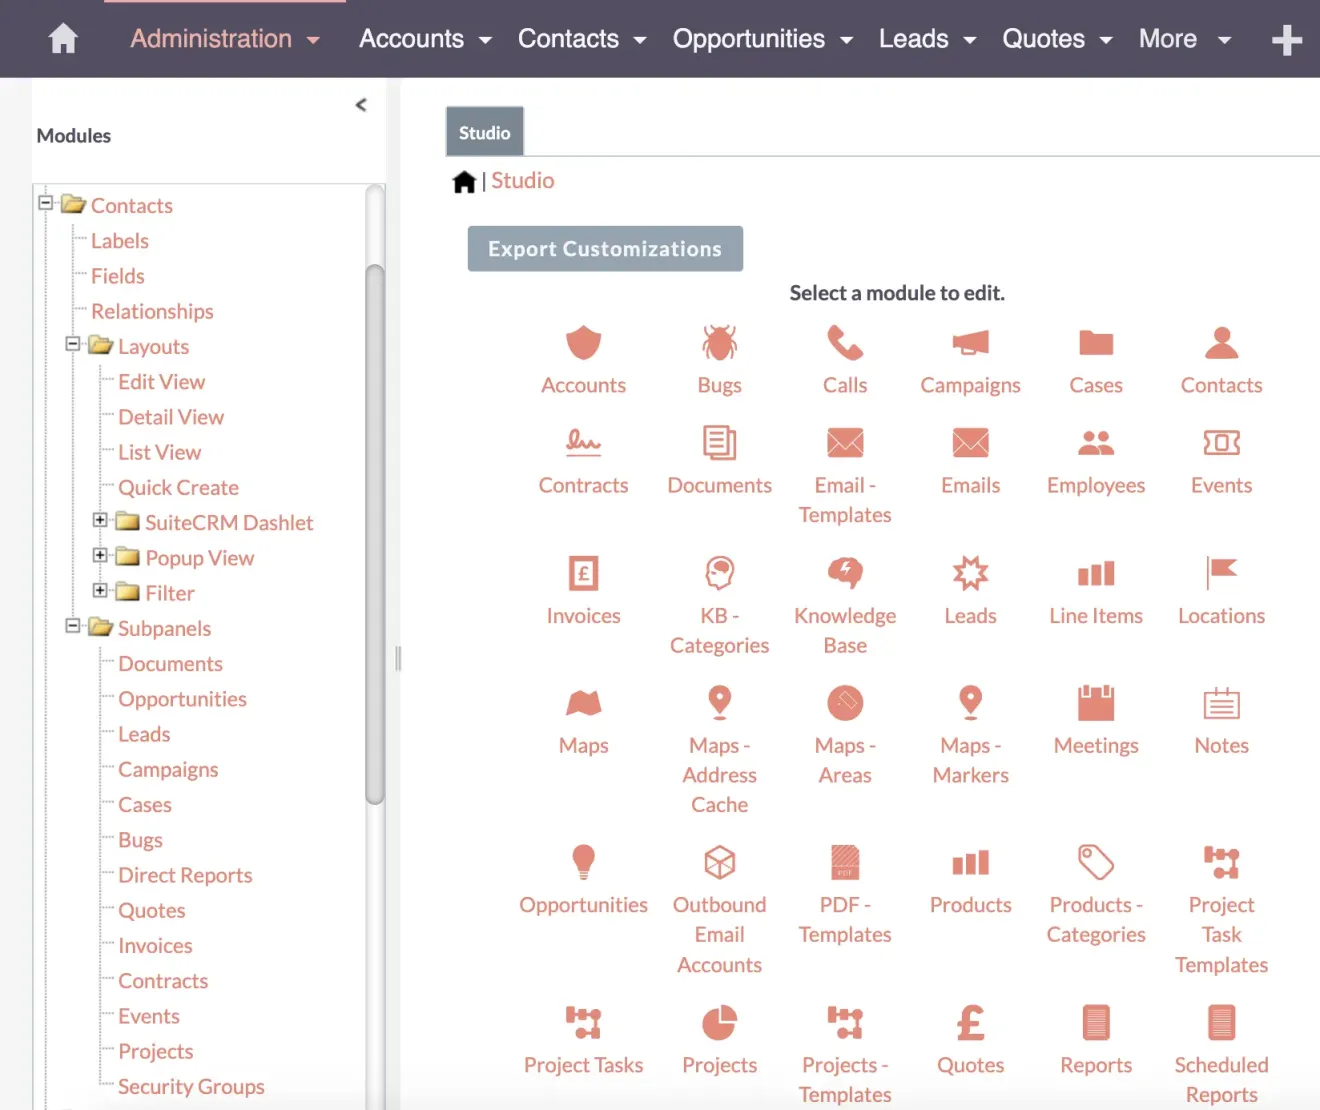
Task: Select the Meetings calendar icon
Action: (x=1095, y=703)
